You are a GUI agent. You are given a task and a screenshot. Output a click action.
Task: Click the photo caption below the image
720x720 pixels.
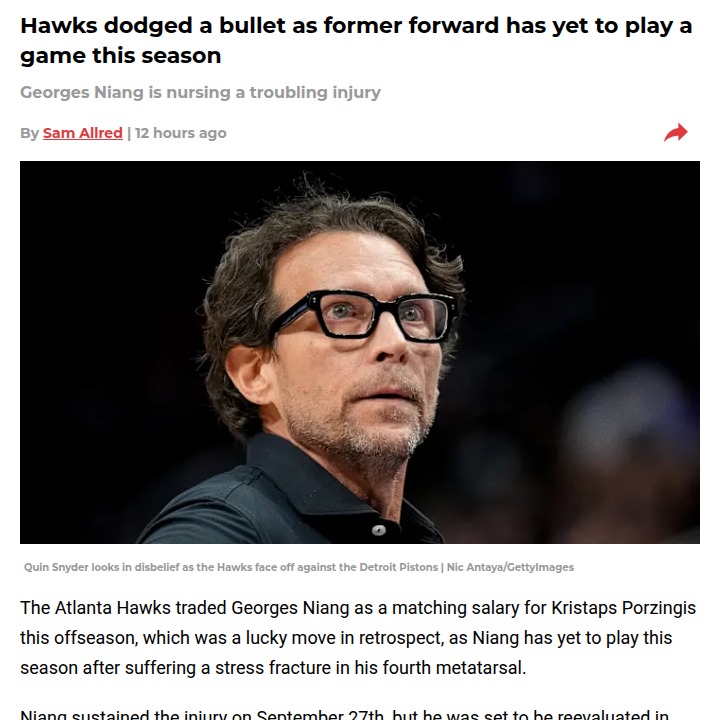click(x=299, y=567)
